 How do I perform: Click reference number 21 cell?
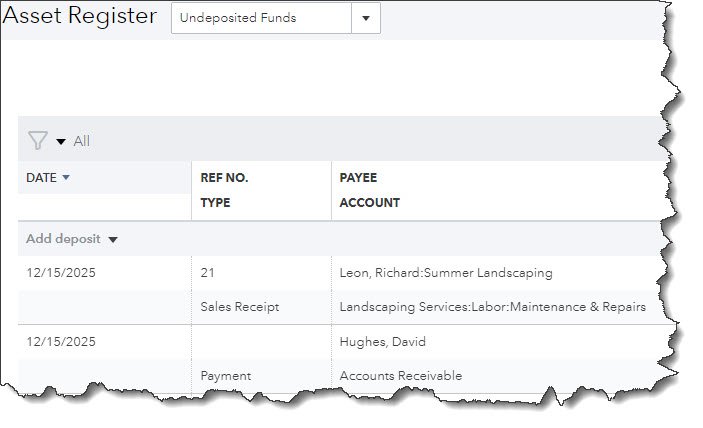207,273
